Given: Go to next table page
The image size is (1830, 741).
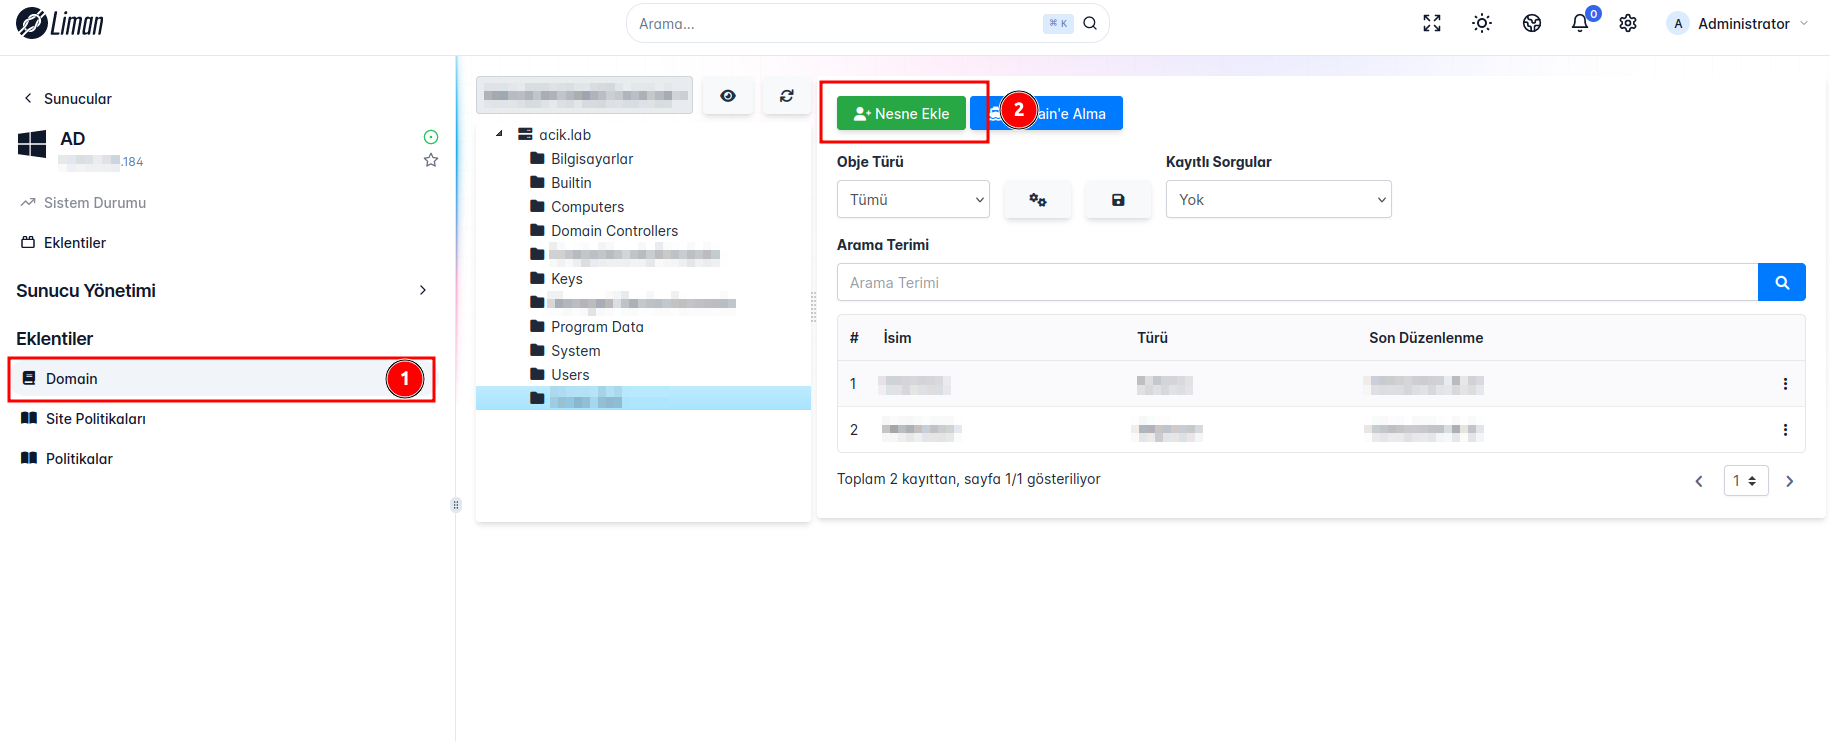Looking at the screenshot, I should coord(1790,481).
